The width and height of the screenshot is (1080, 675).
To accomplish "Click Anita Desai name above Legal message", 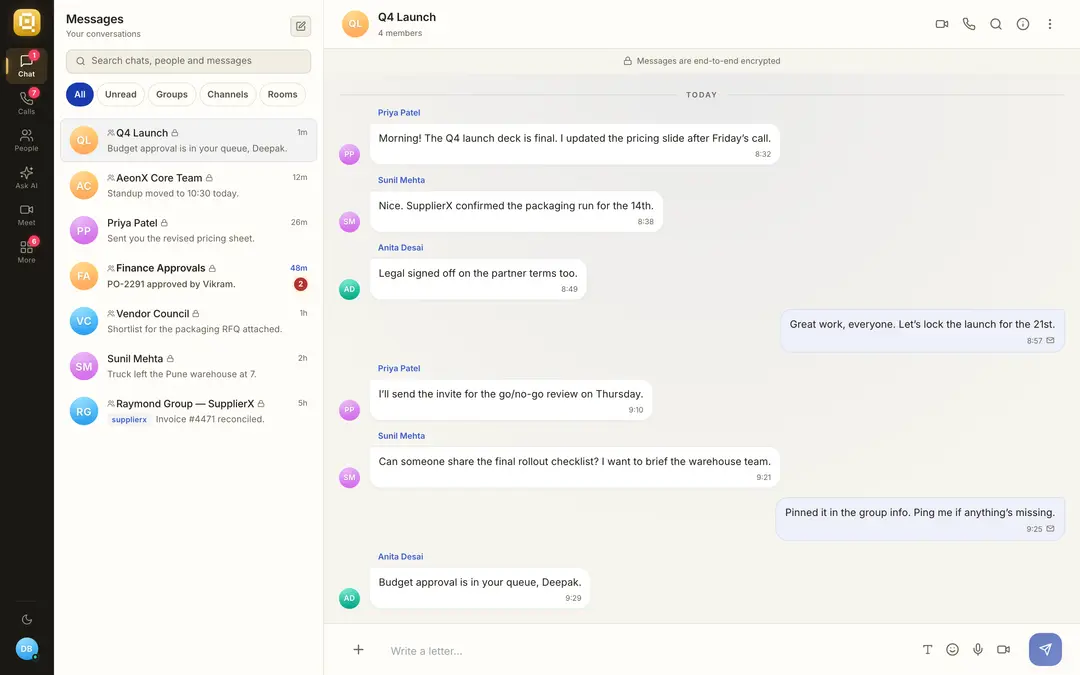I will click(400, 248).
